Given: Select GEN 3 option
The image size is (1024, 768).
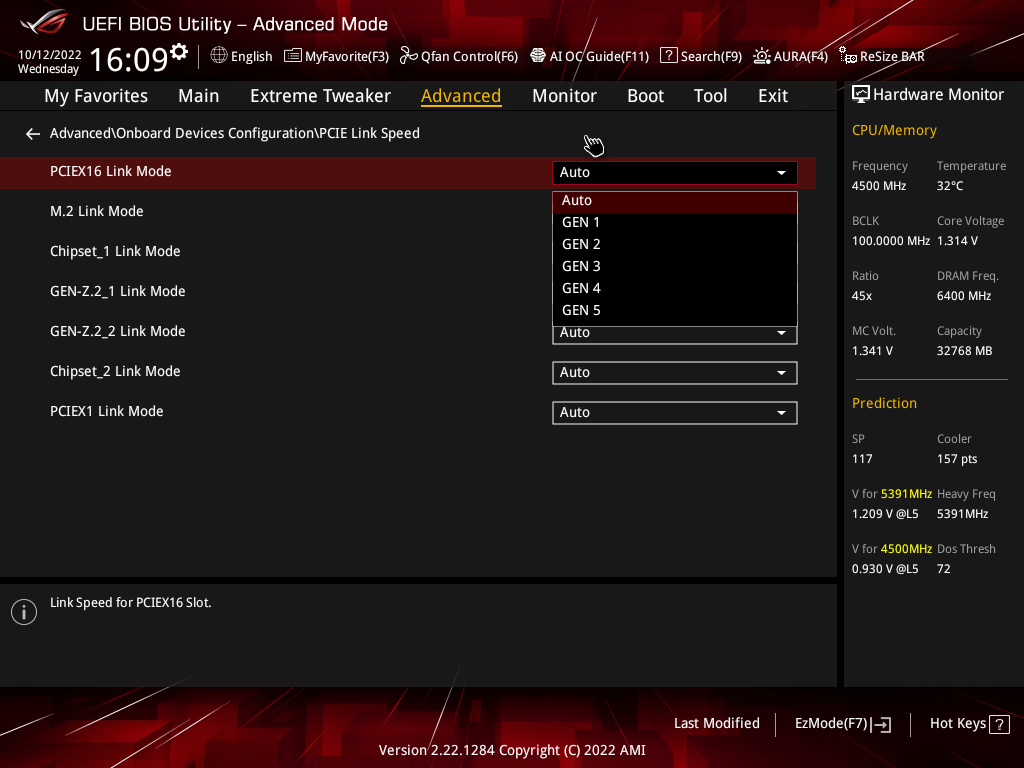Looking at the screenshot, I should pos(675,267).
